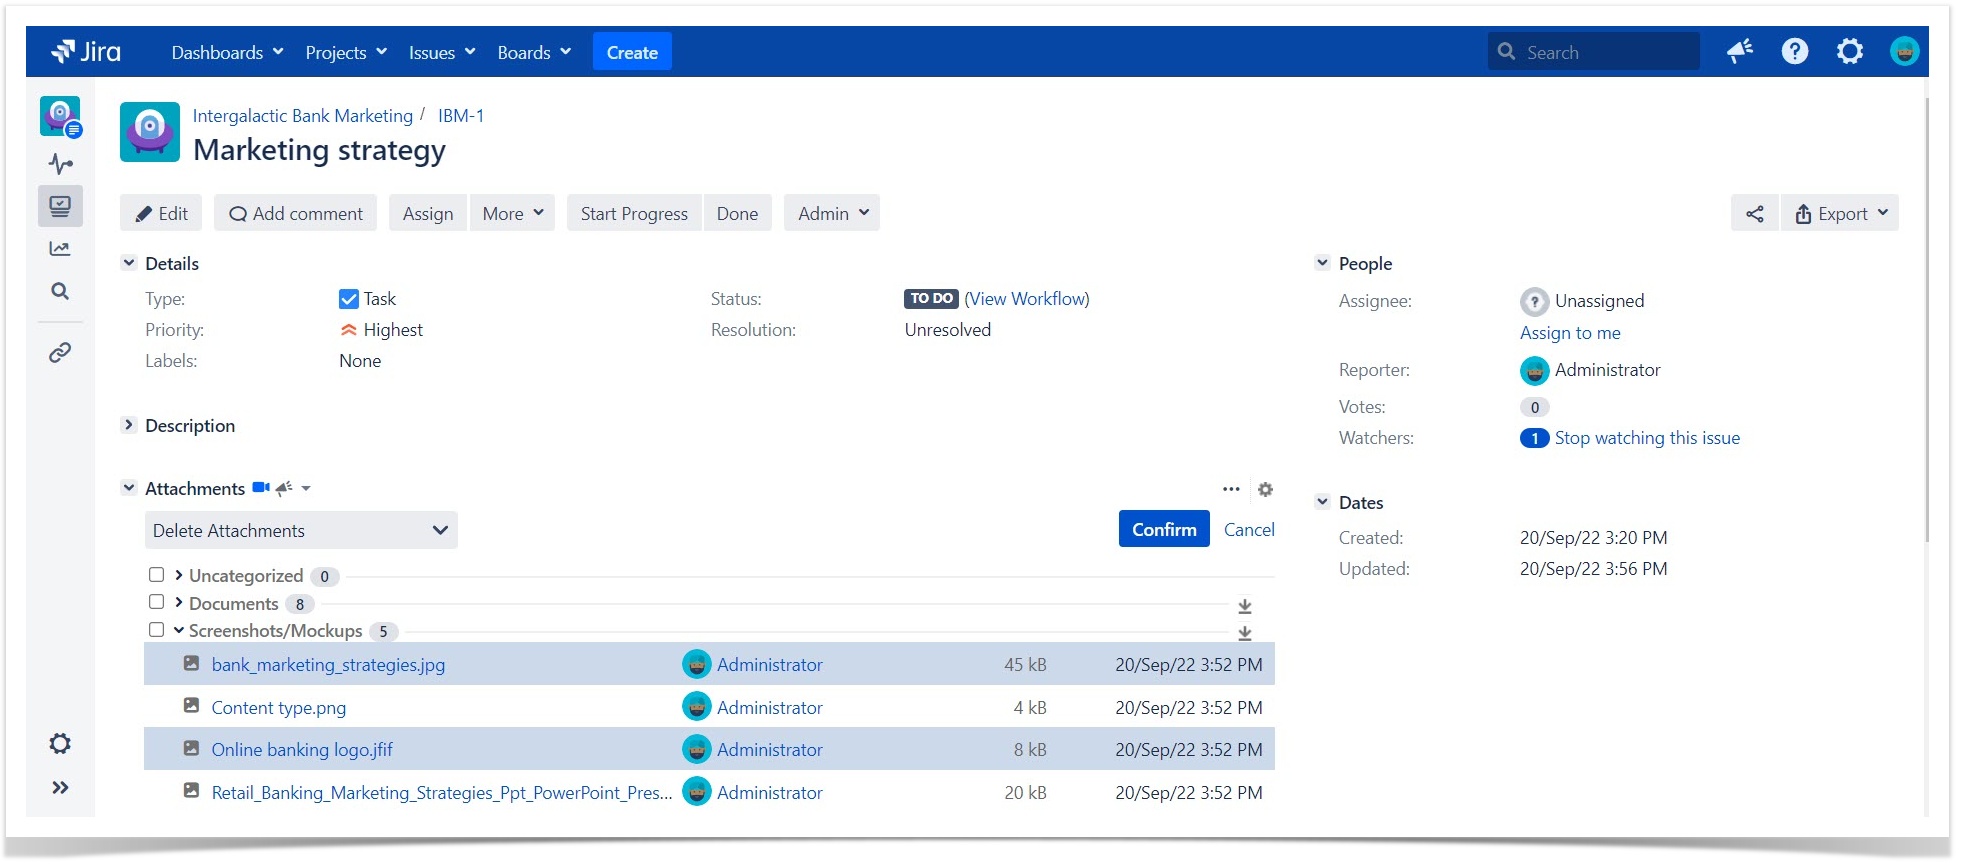This screenshot has width=1963, height=866.
Task: Open the activity pulse icon in sidebar
Action: coord(60,163)
